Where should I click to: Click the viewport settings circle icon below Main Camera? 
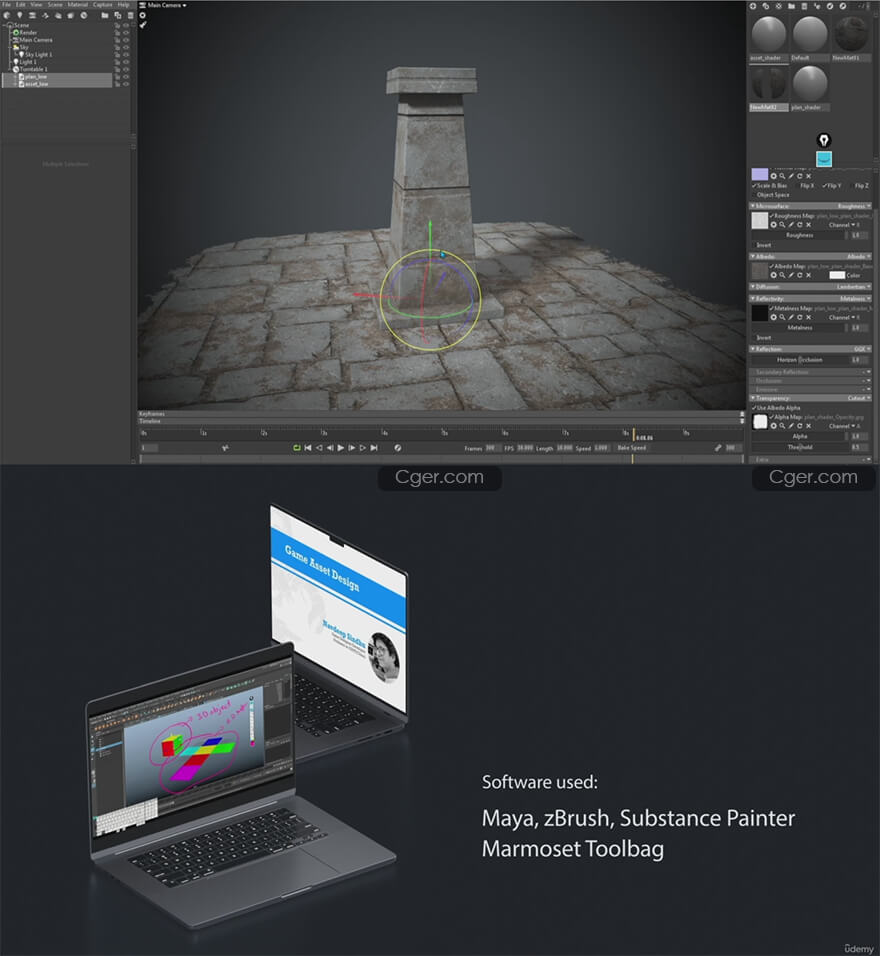pyautogui.click(x=143, y=15)
